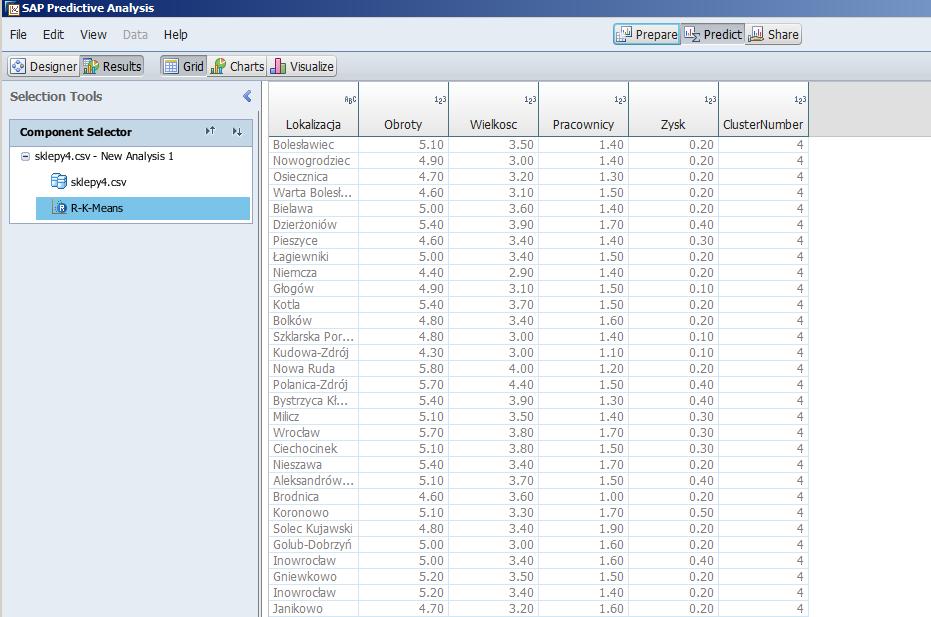Select the Bolków cell
Screen dimensions: 931x617
[314, 321]
